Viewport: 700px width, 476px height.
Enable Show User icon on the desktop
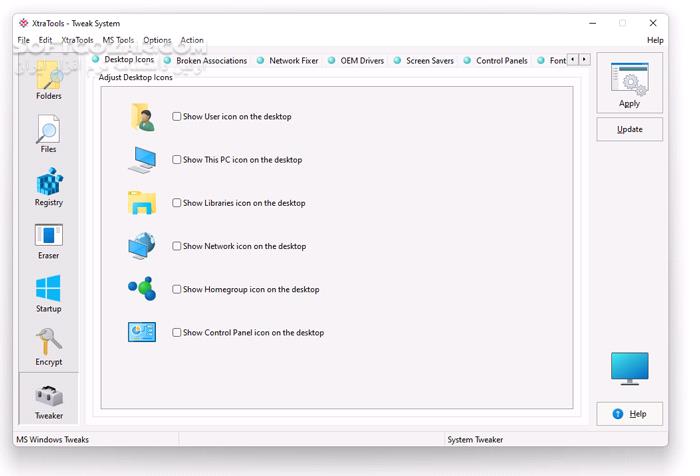point(177,117)
